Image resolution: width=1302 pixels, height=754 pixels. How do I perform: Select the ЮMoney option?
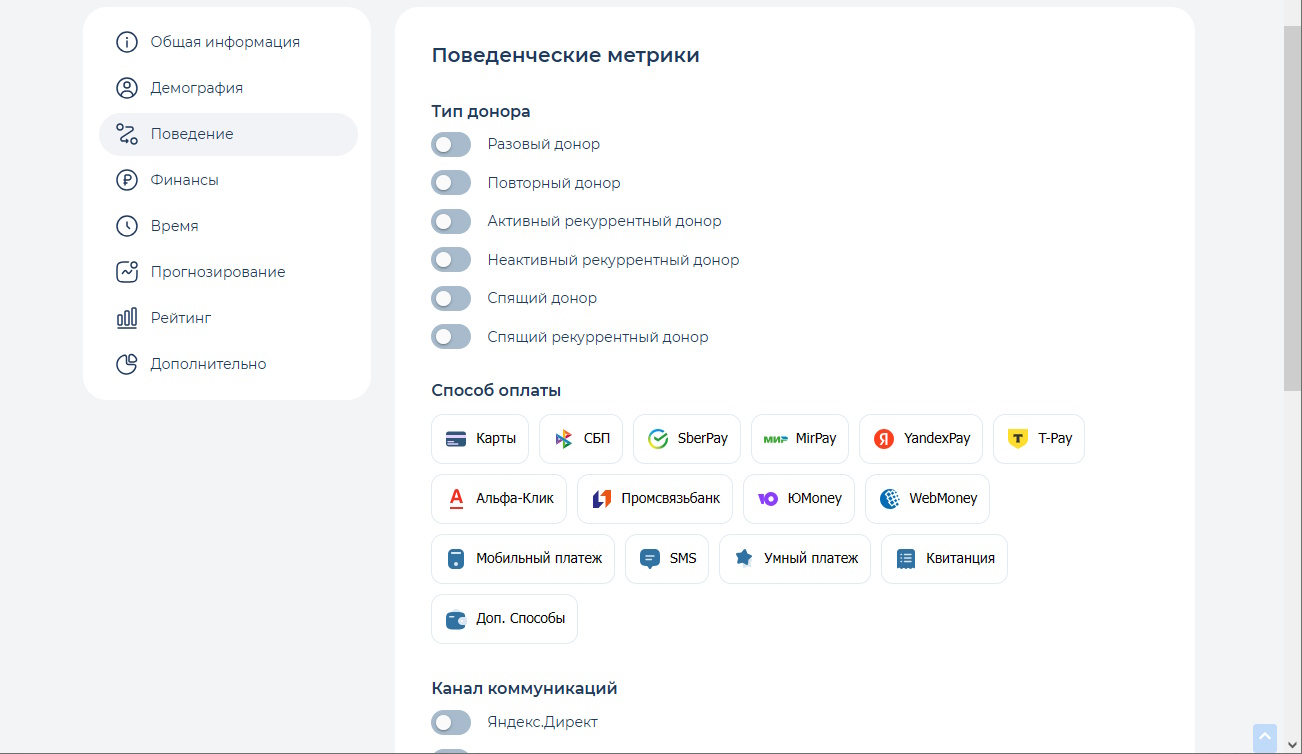(x=798, y=498)
